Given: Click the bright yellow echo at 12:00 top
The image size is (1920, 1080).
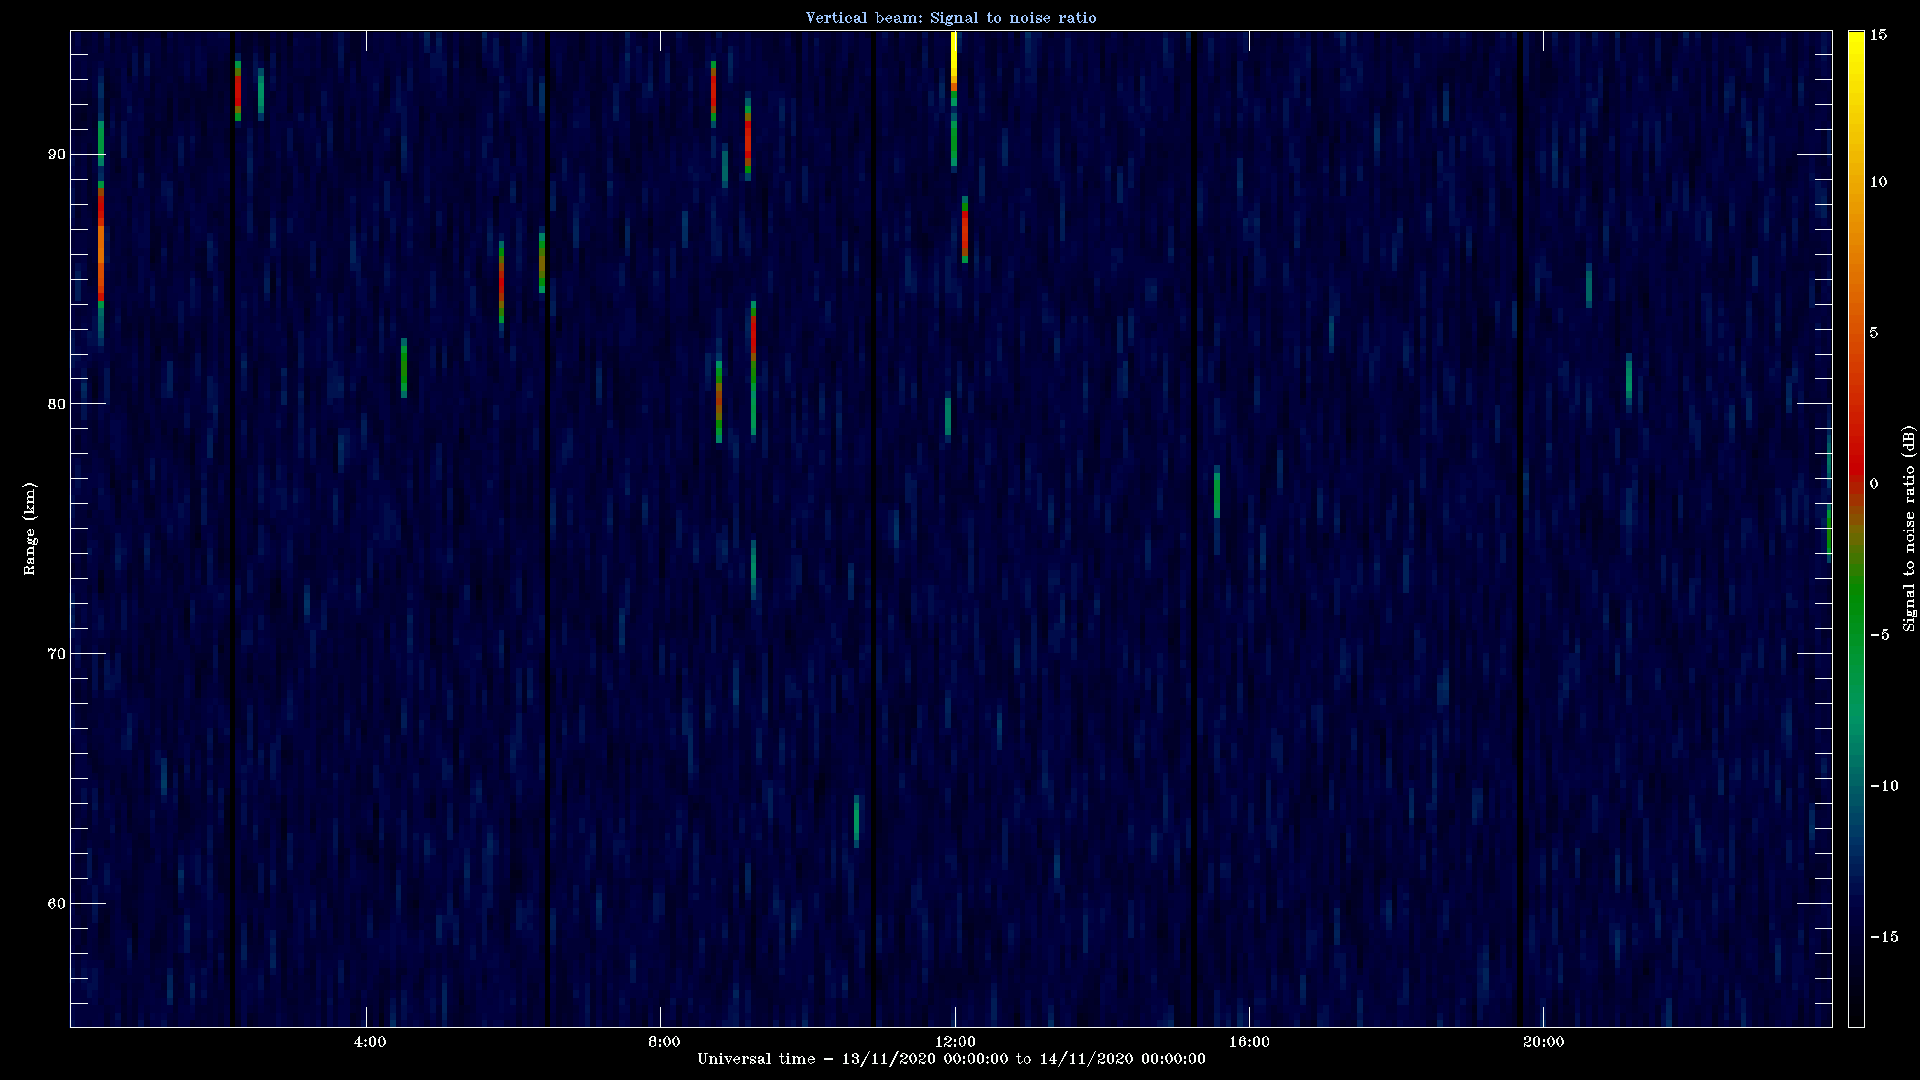Looking at the screenshot, I should pos(954,58).
